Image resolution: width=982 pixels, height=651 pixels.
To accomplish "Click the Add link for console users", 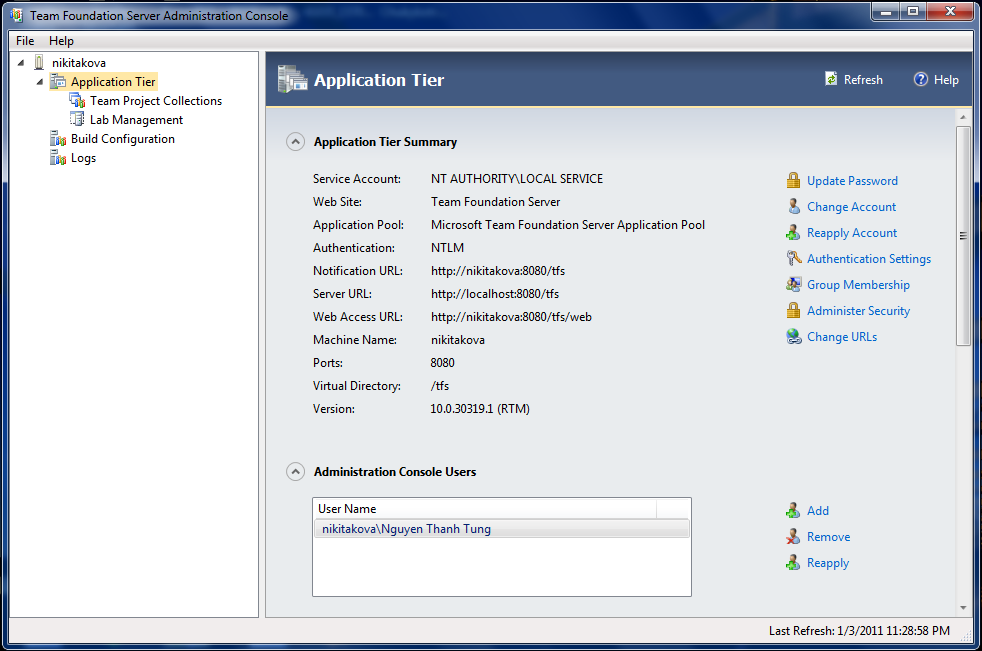I will pyautogui.click(x=817, y=511).
